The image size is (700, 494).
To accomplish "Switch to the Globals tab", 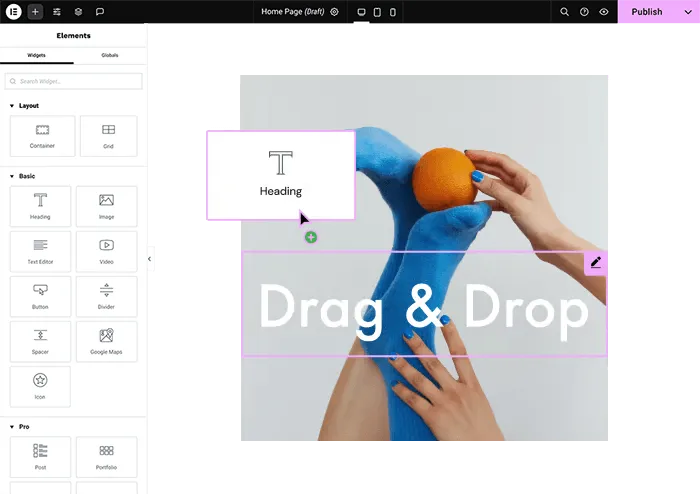I will click(110, 55).
